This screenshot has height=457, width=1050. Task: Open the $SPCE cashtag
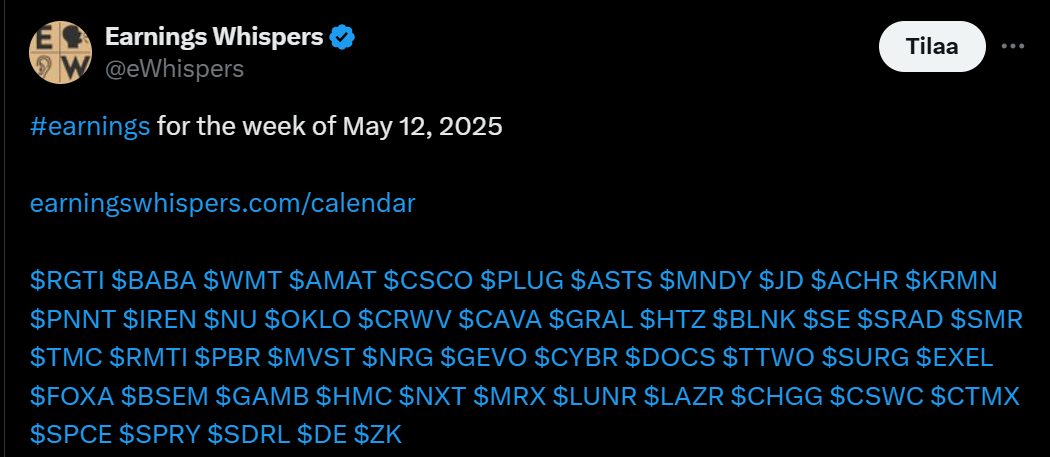[71, 436]
